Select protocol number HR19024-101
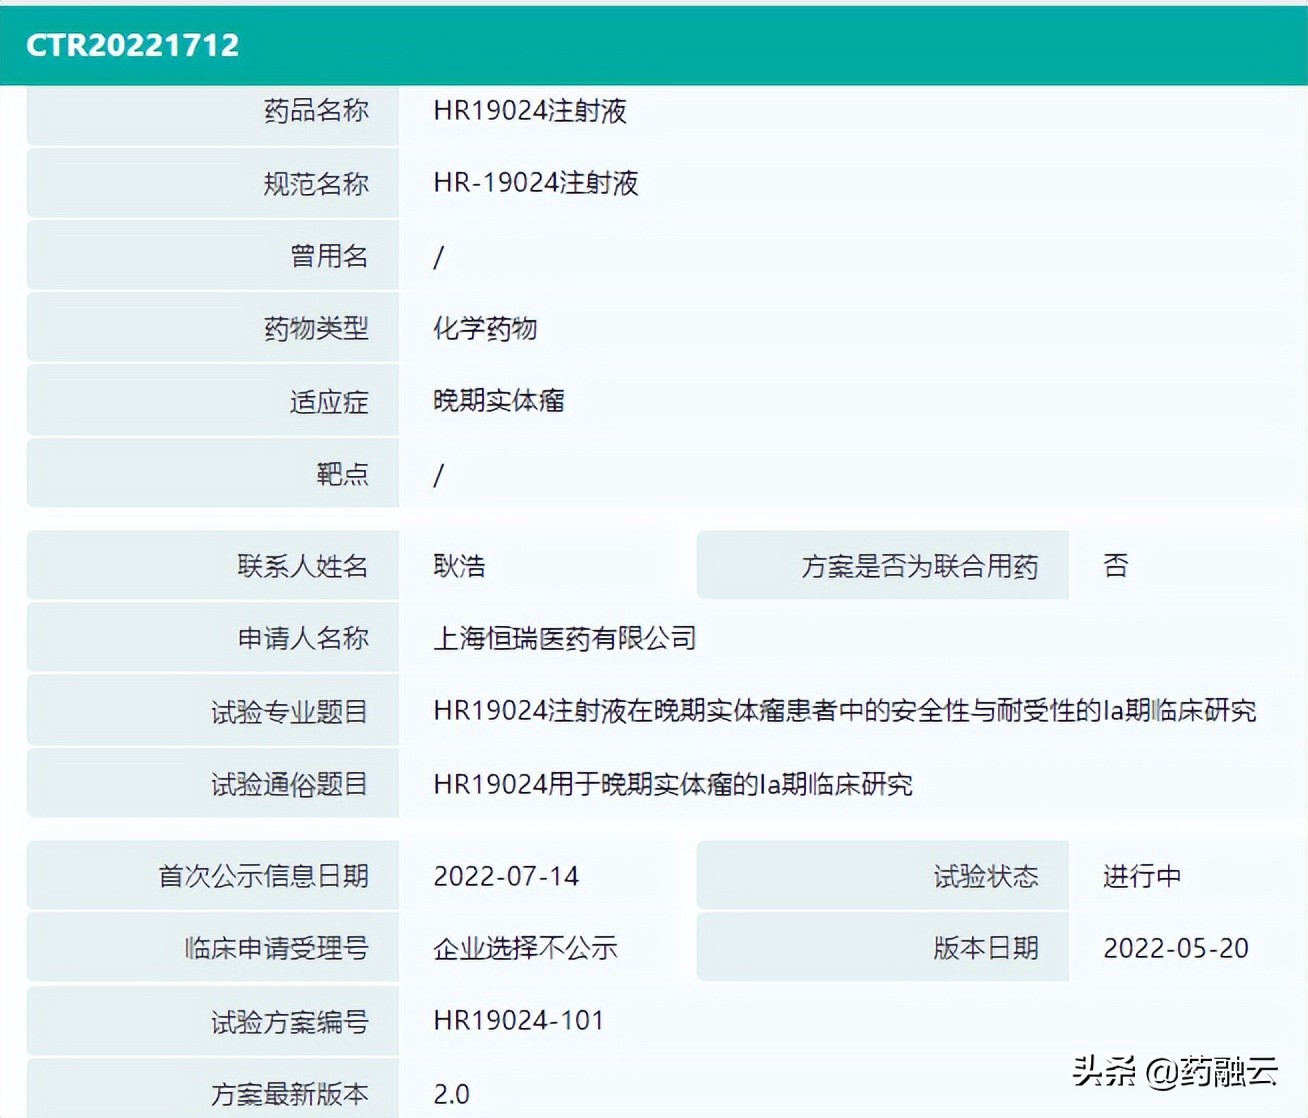1308x1118 pixels. 518,1020
